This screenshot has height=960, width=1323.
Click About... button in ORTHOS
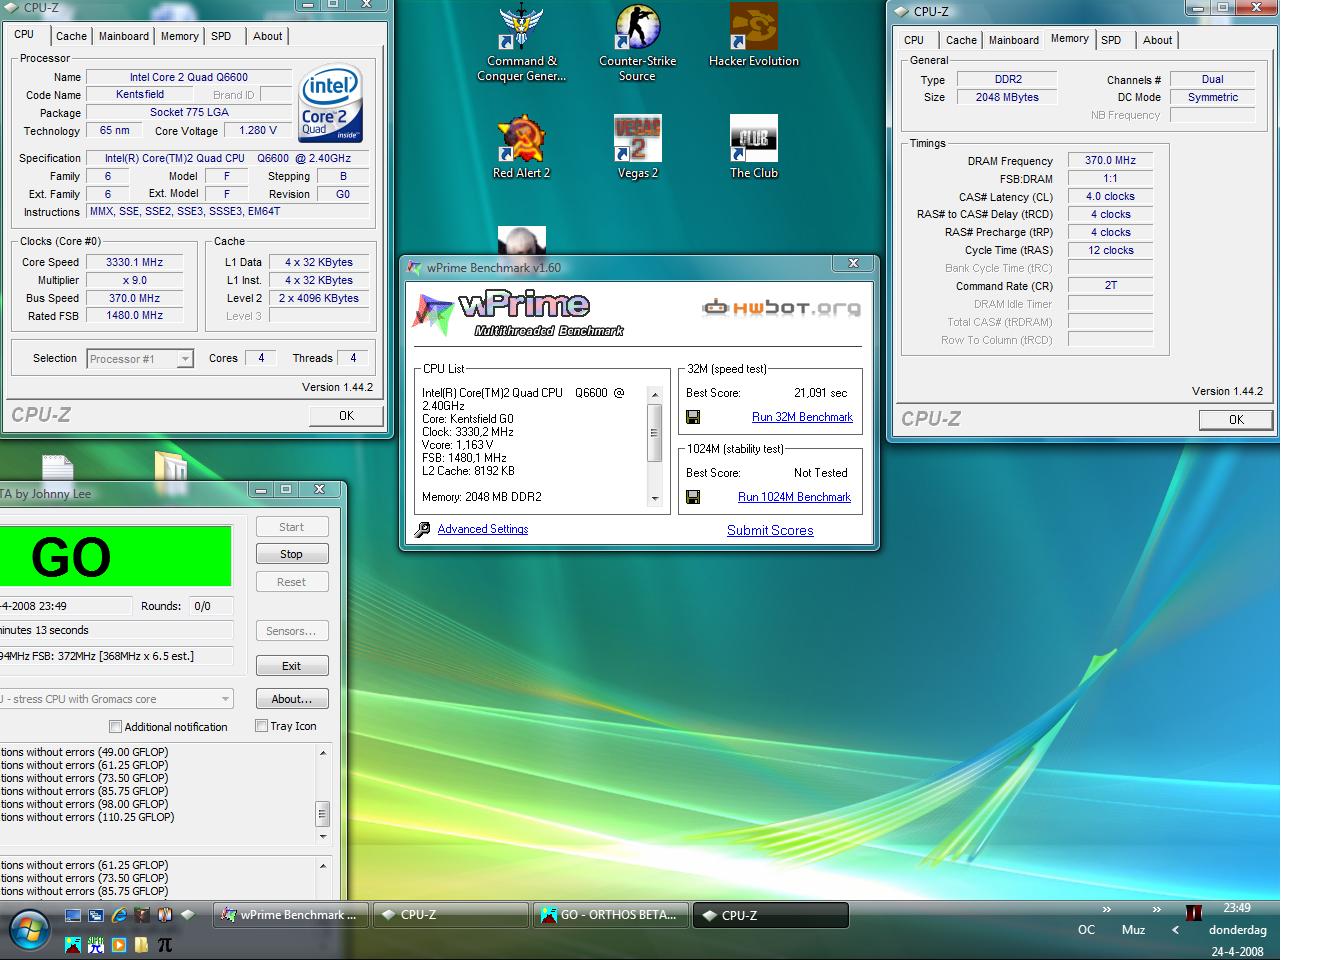(x=291, y=699)
